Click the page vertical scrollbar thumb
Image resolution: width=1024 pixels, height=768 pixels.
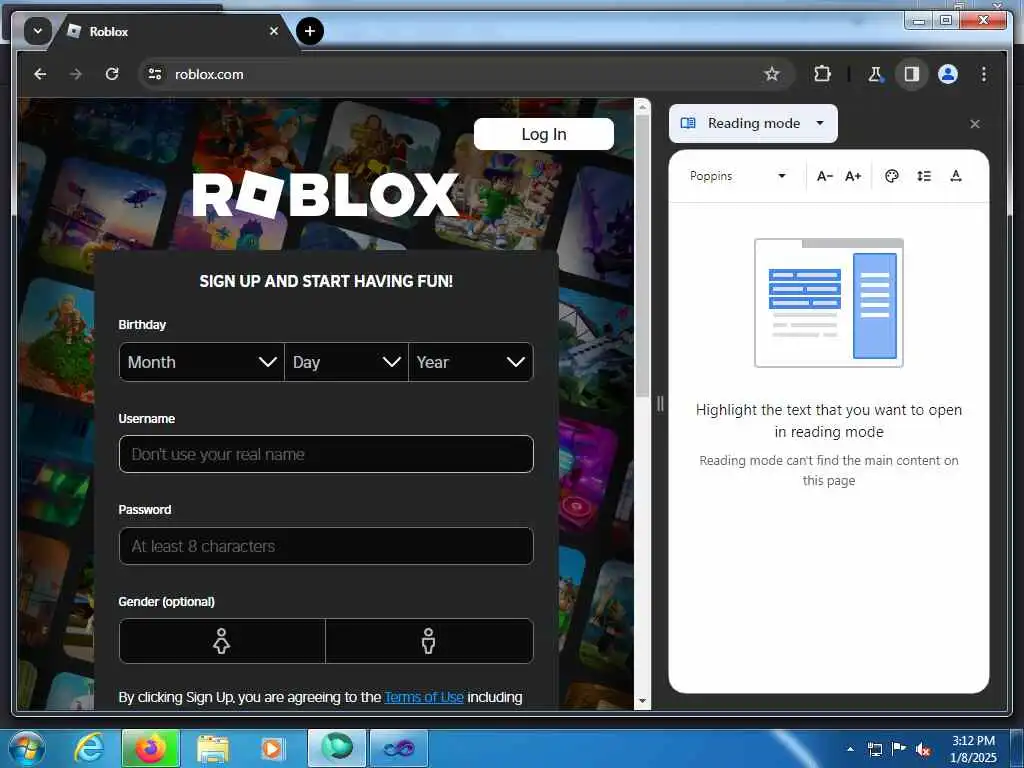tap(642, 255)
